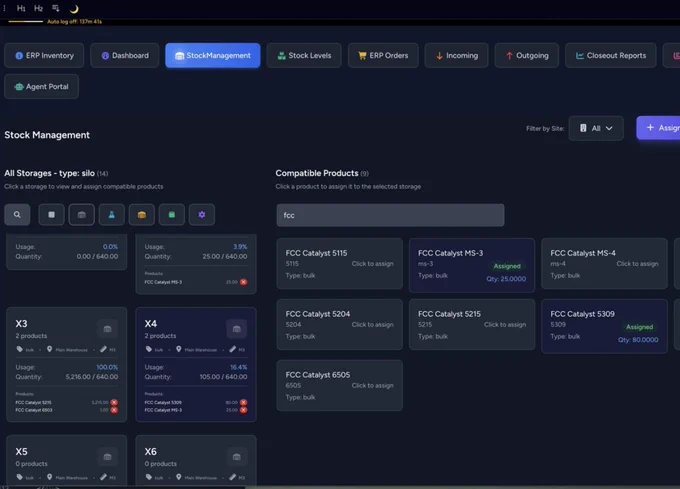Screen dimensions: 680x489
Task: Click the location pin icon on X6 card
Action: (x=179, y=477)
